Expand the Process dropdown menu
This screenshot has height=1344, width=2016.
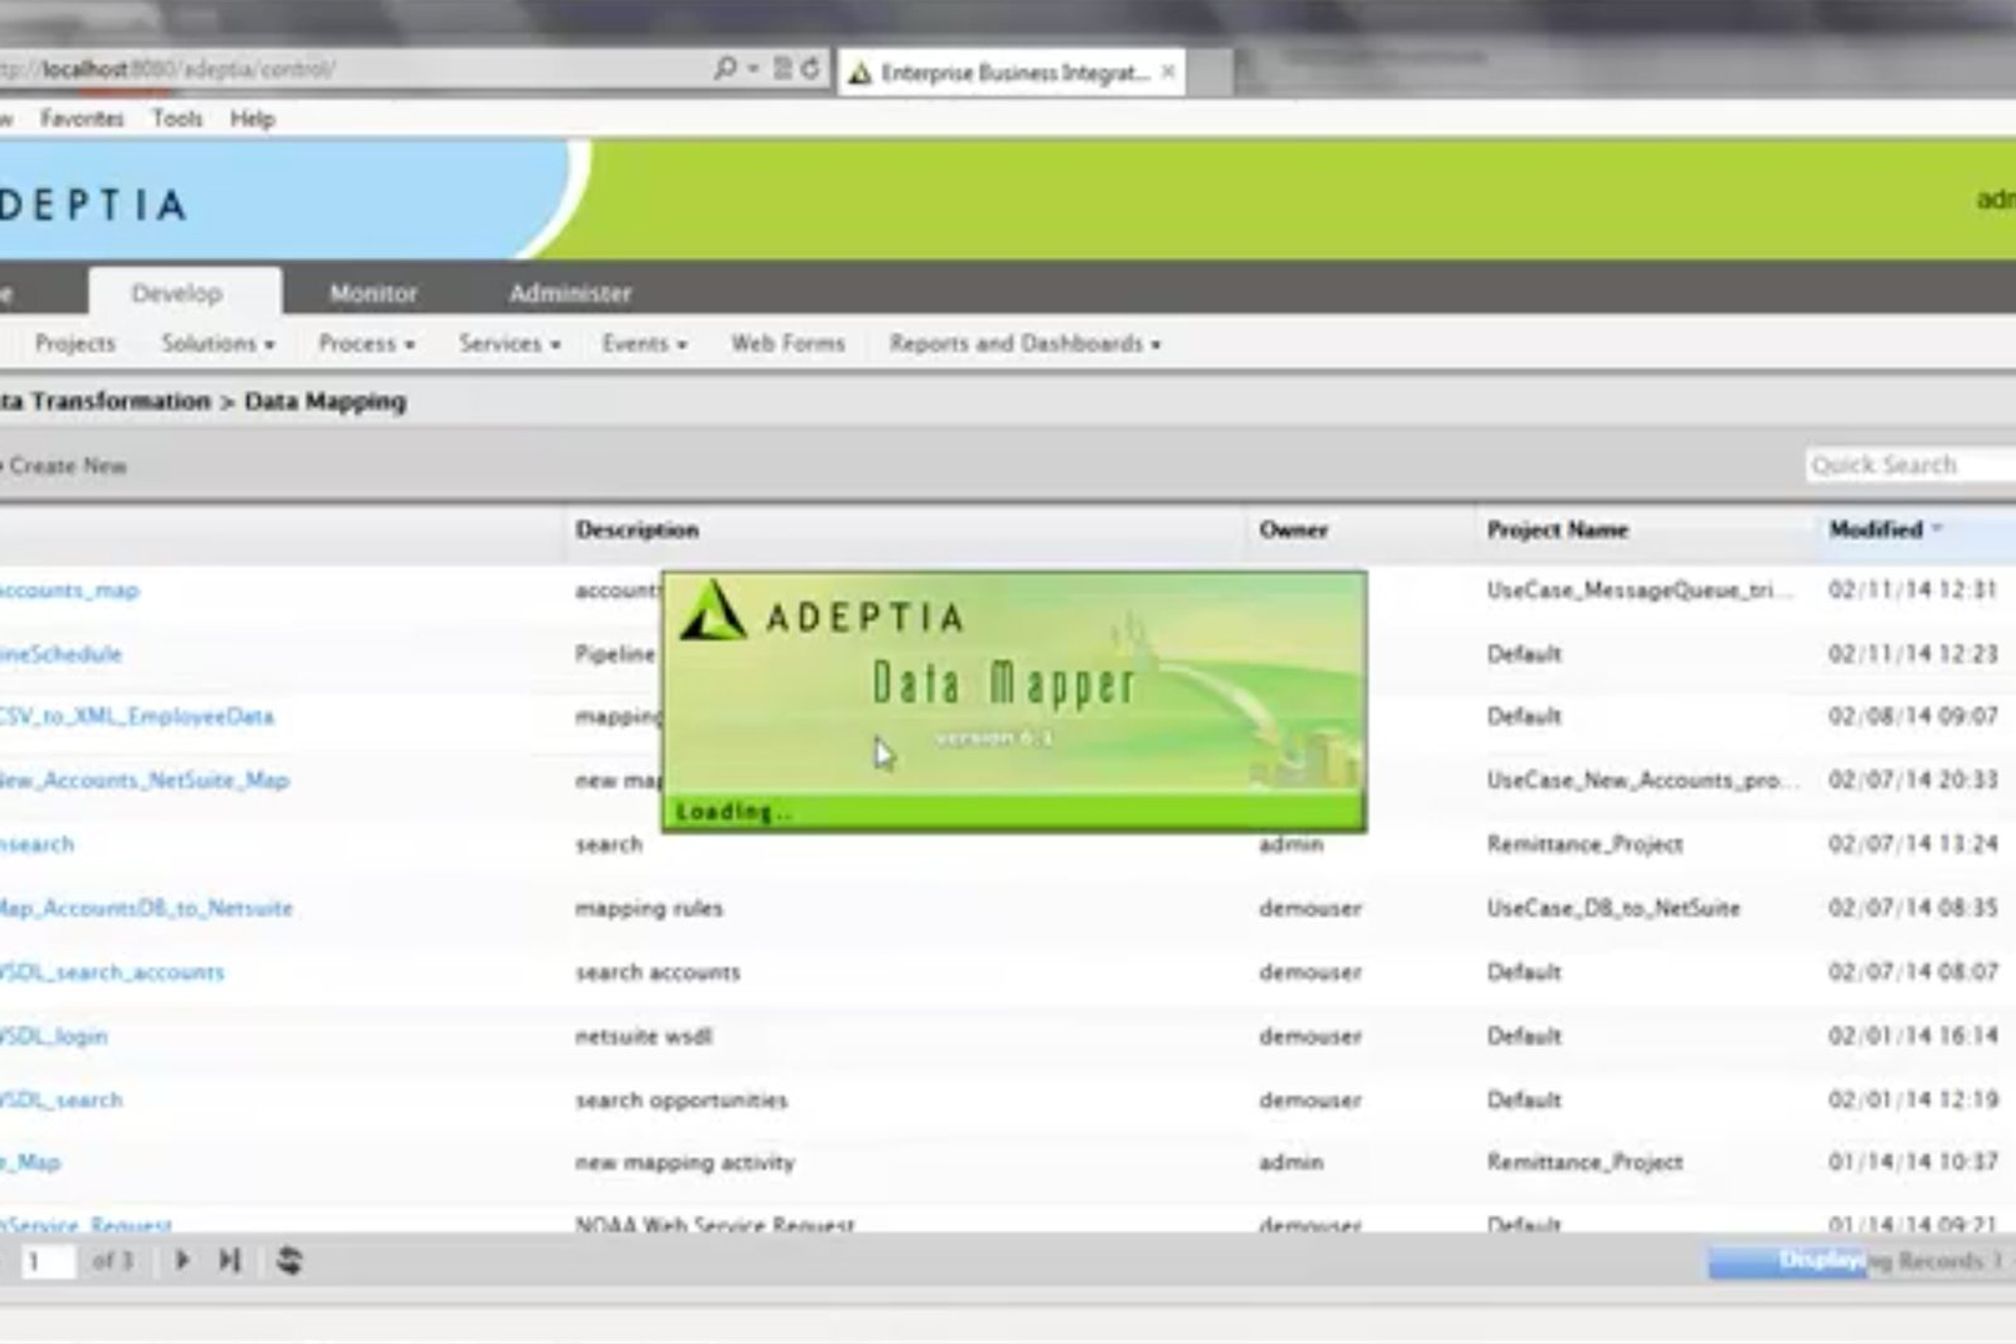coord(365,344)
